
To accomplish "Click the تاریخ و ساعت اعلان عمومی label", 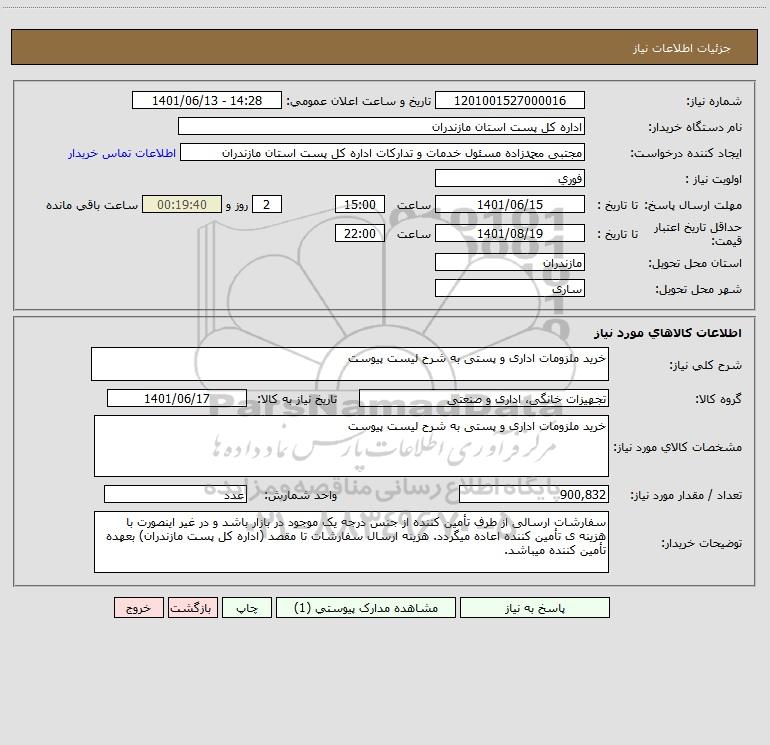I will click(x=359, y=101).
